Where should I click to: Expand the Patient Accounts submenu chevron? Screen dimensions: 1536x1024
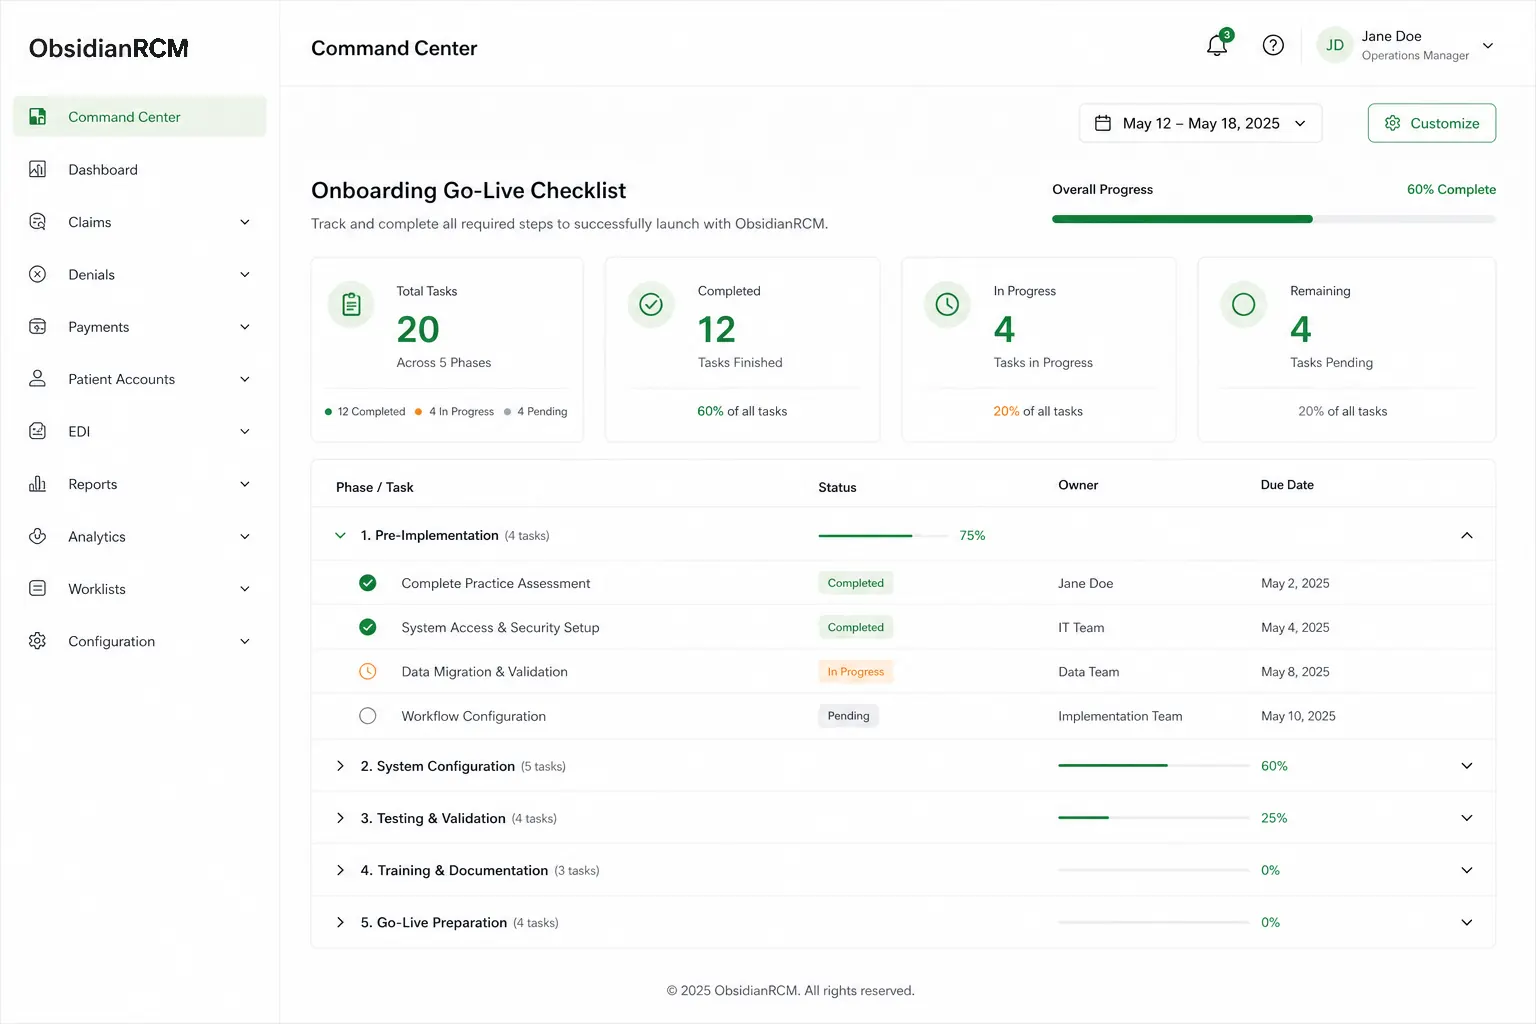245,379
